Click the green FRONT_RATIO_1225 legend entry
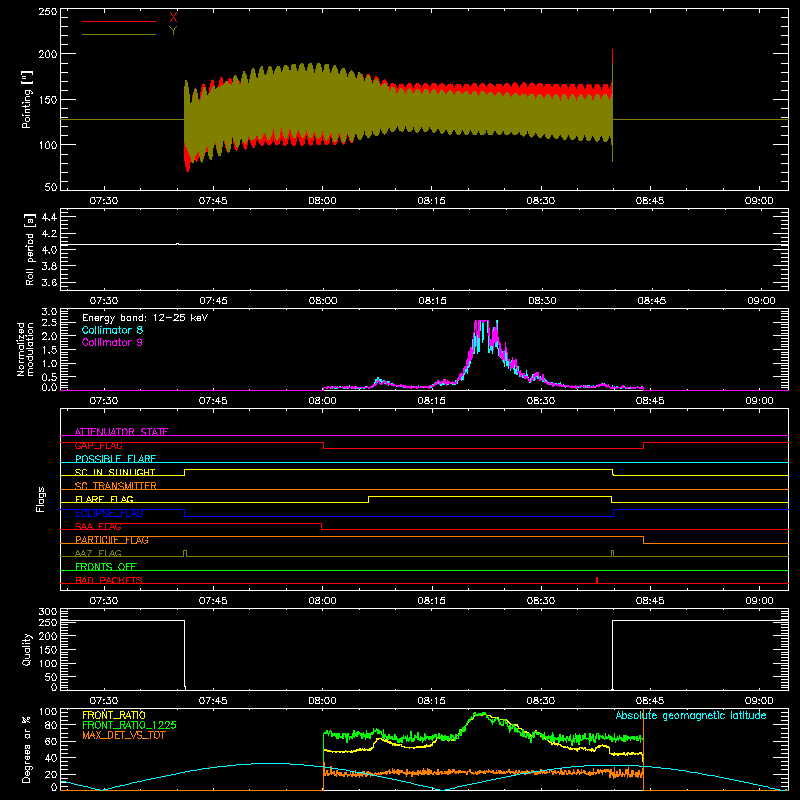The width and height of the screenshot is (800, 800). coord(129,725)
